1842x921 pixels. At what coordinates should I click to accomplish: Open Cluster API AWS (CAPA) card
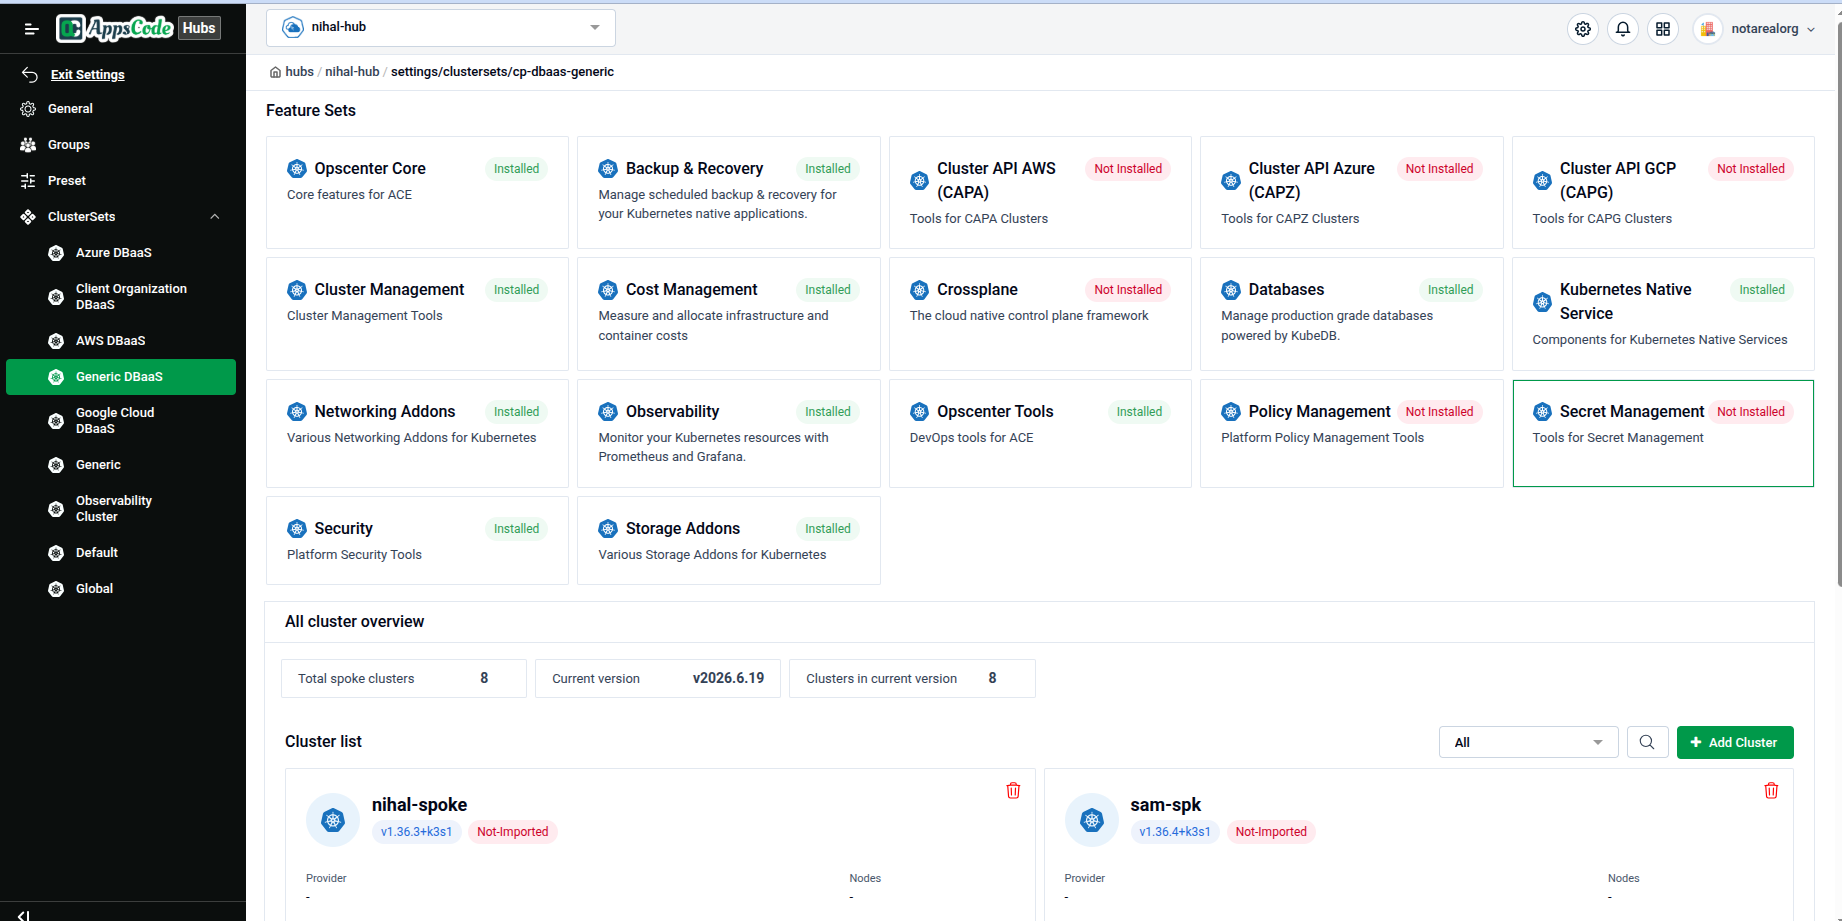(x=1040, y=192)
